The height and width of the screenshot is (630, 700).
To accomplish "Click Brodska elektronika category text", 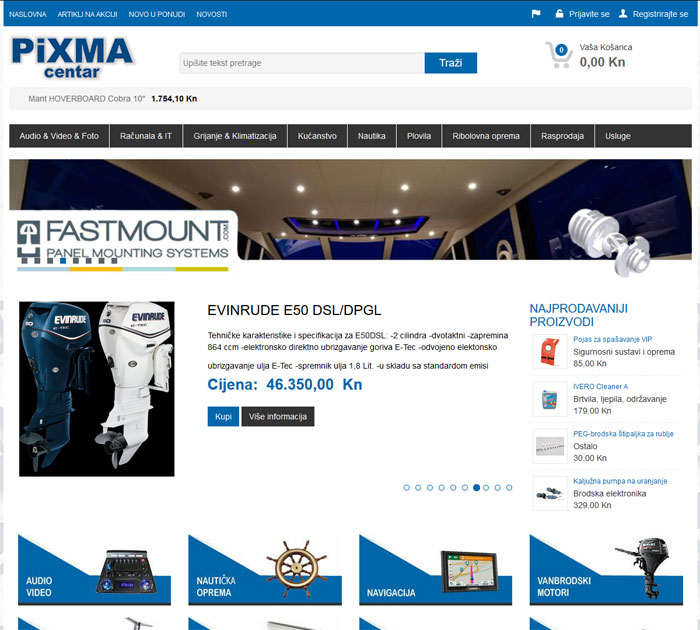I will click(x=609, y=494).
